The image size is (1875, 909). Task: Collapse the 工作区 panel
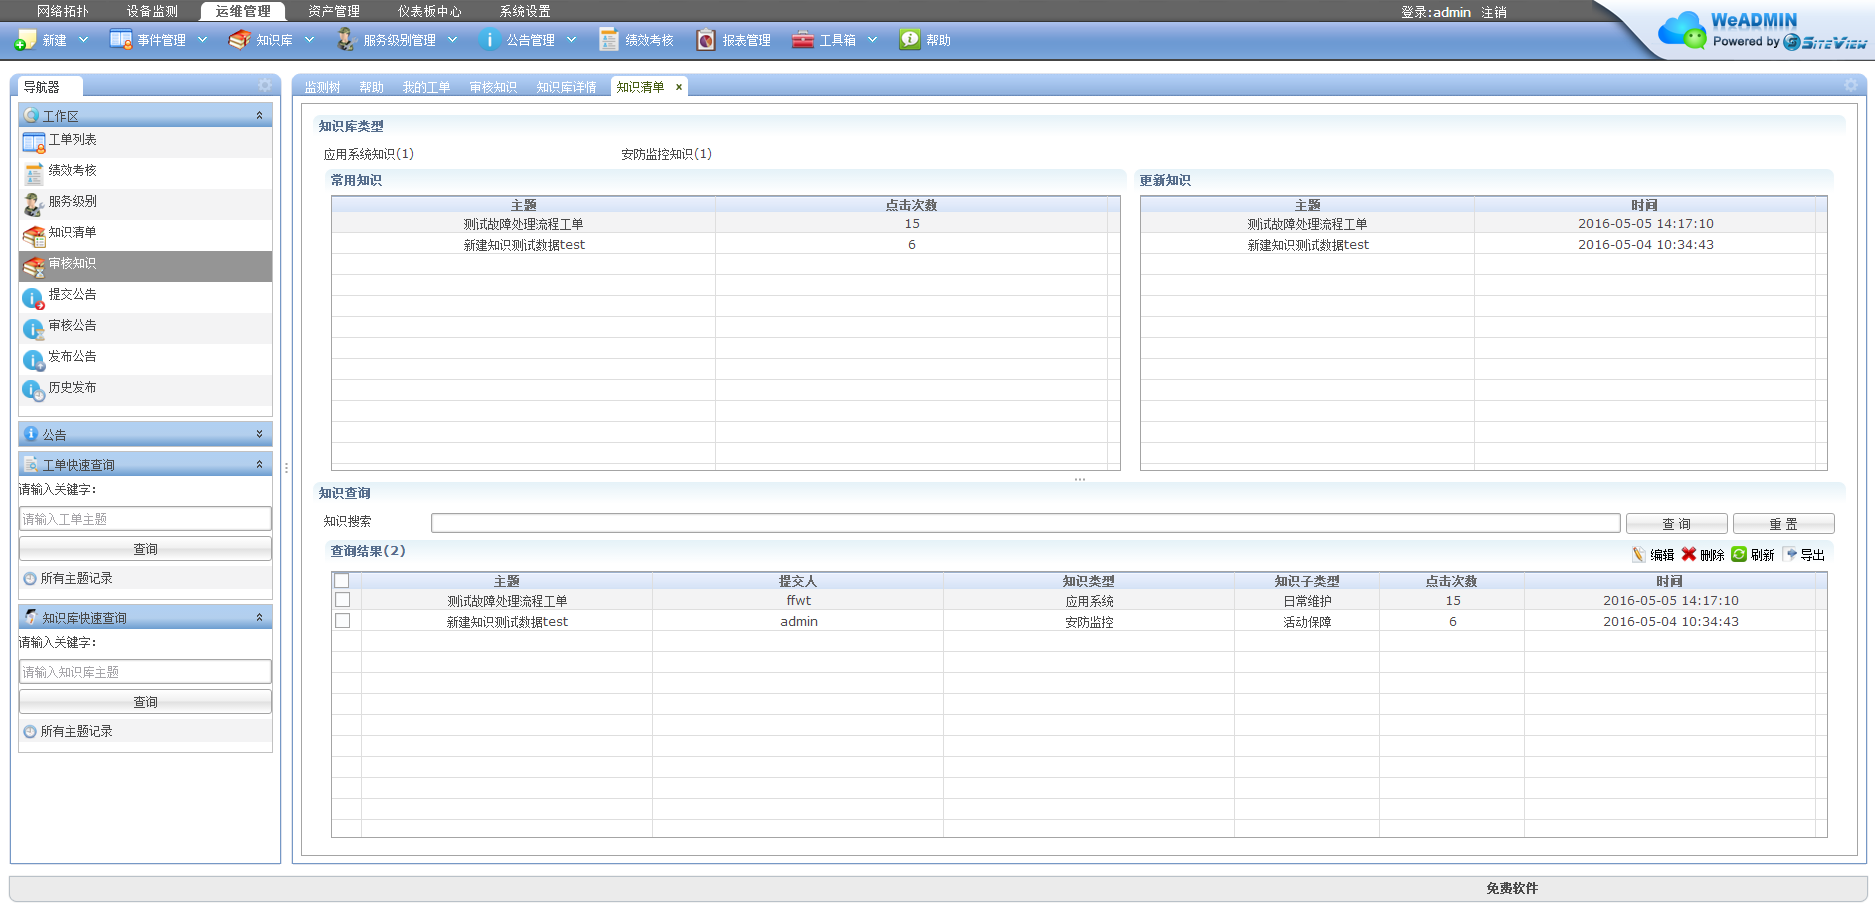(x=260, y=115)
